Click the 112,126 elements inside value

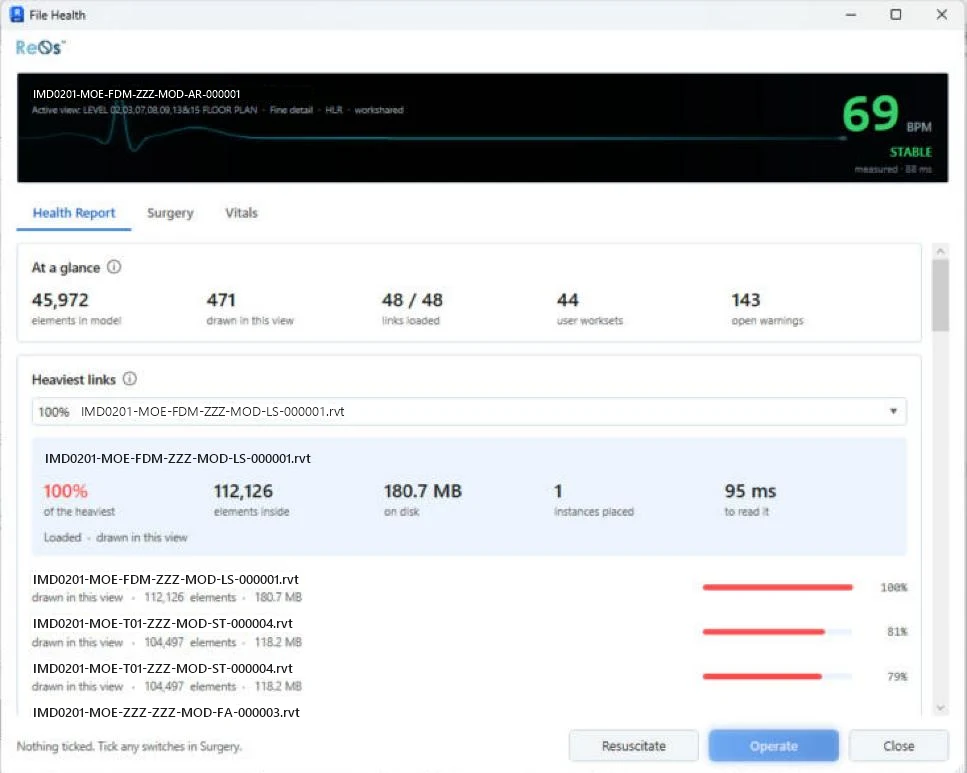pyautogui.click(x=243, y=491)
